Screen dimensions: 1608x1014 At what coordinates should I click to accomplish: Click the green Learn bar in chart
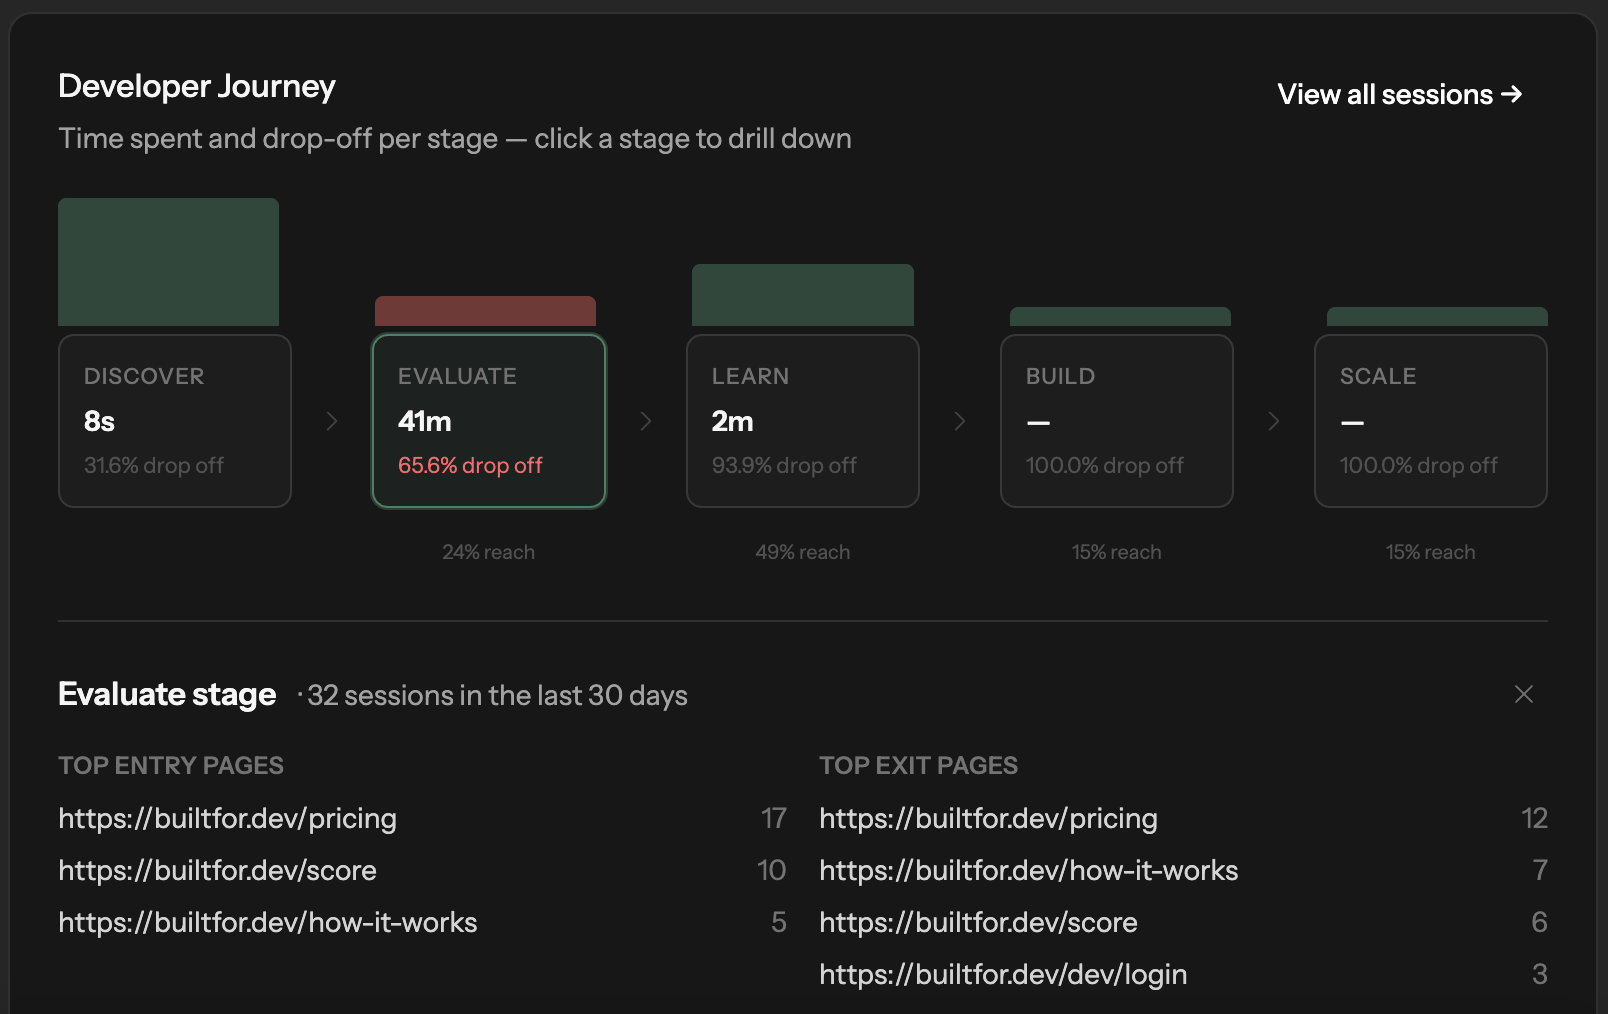802,295
